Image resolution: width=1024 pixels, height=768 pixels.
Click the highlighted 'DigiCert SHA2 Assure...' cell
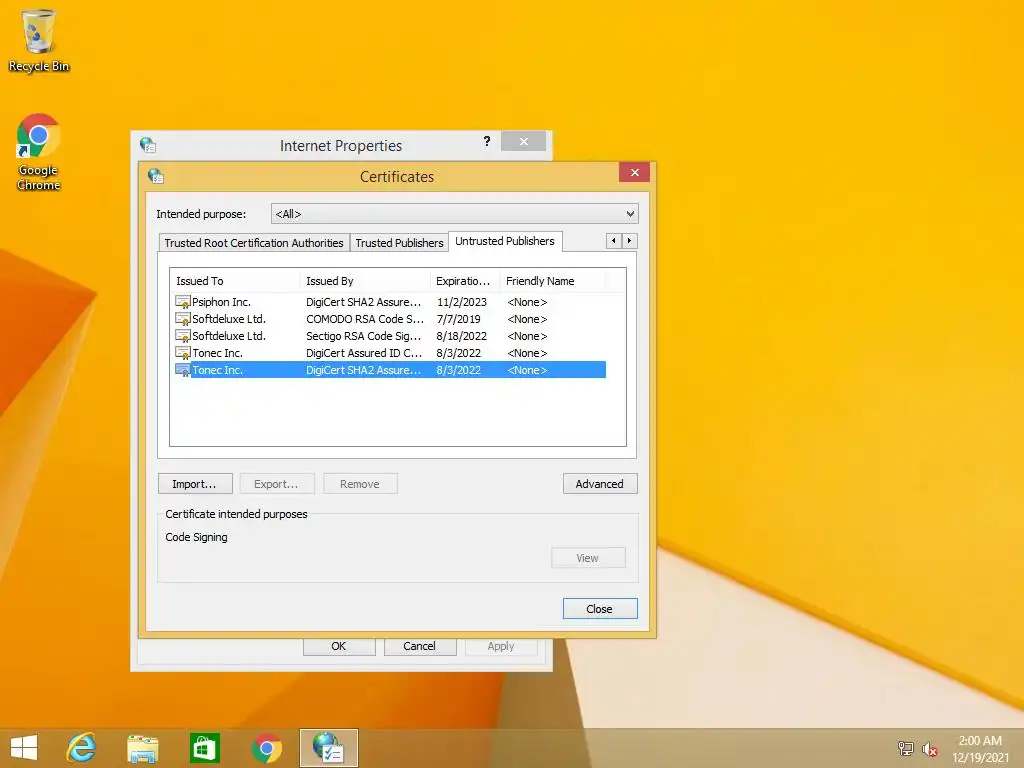(x=364, y=370)
